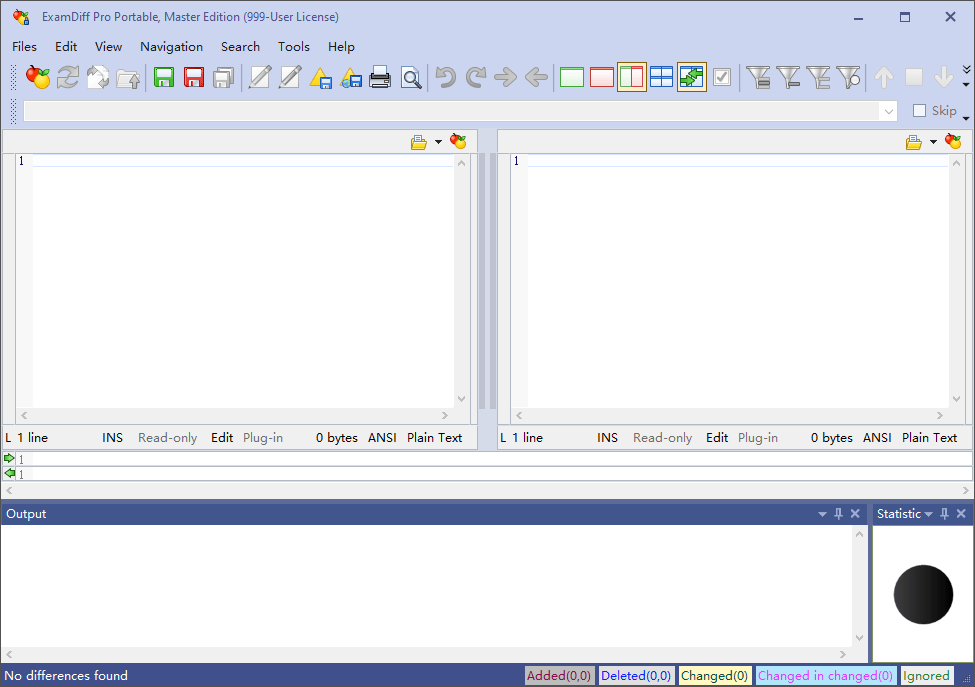Click the green Save first file icon
The width and height of the screenshot is (975, 687).
(x=163, y=77)
